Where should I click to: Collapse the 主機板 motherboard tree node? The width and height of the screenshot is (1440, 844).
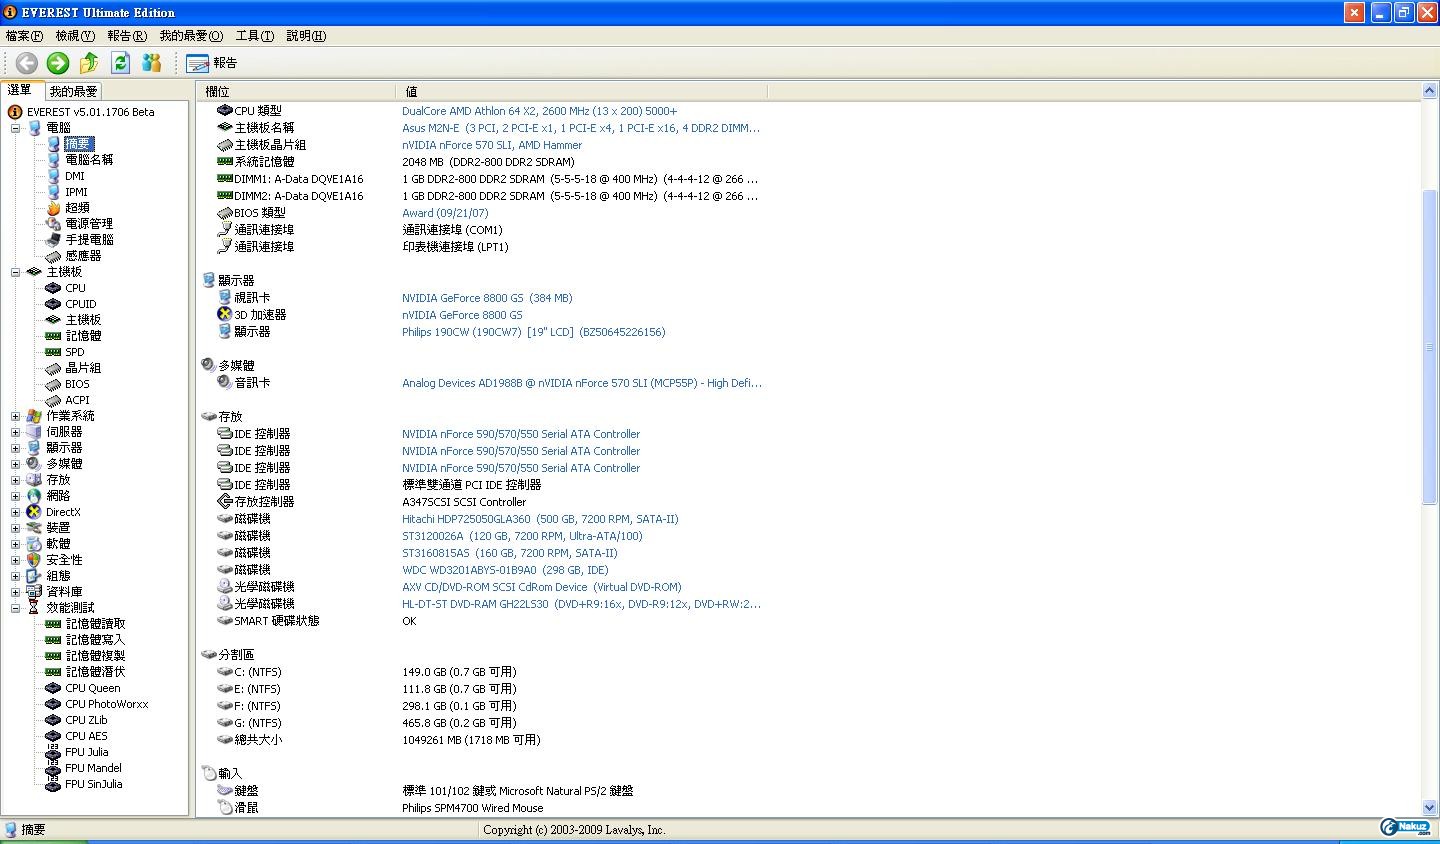tap(16, 272)
